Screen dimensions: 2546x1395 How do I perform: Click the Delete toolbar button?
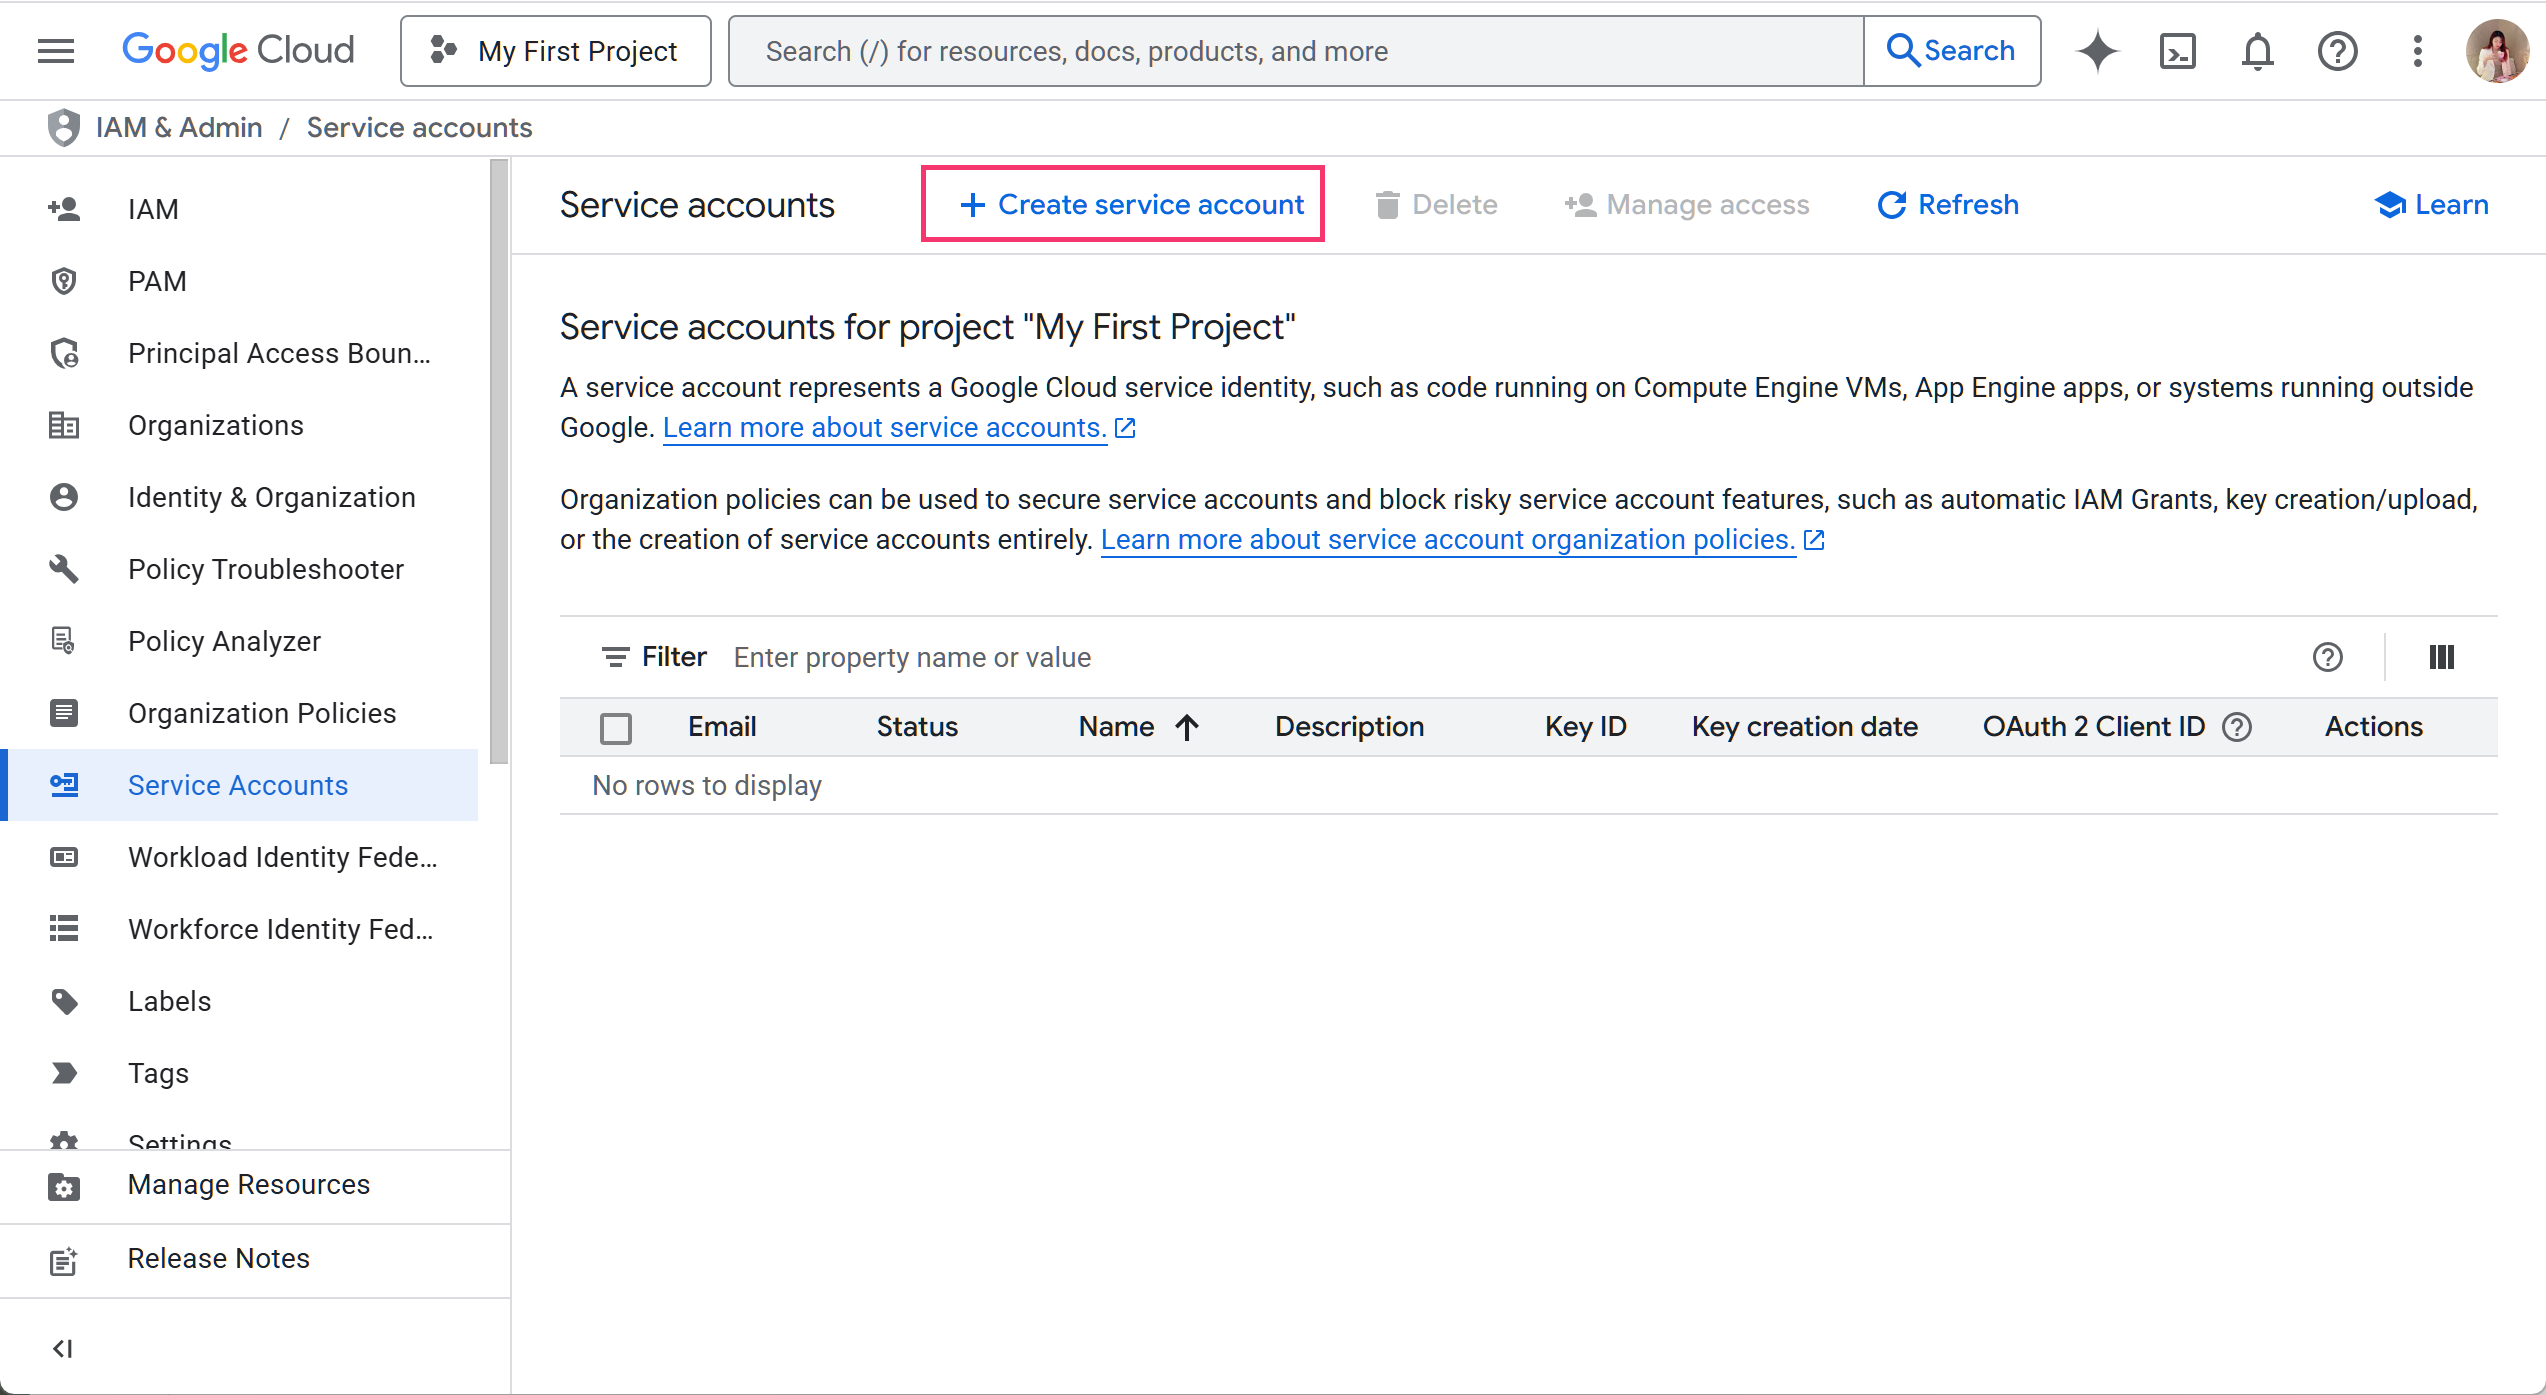1436,204
